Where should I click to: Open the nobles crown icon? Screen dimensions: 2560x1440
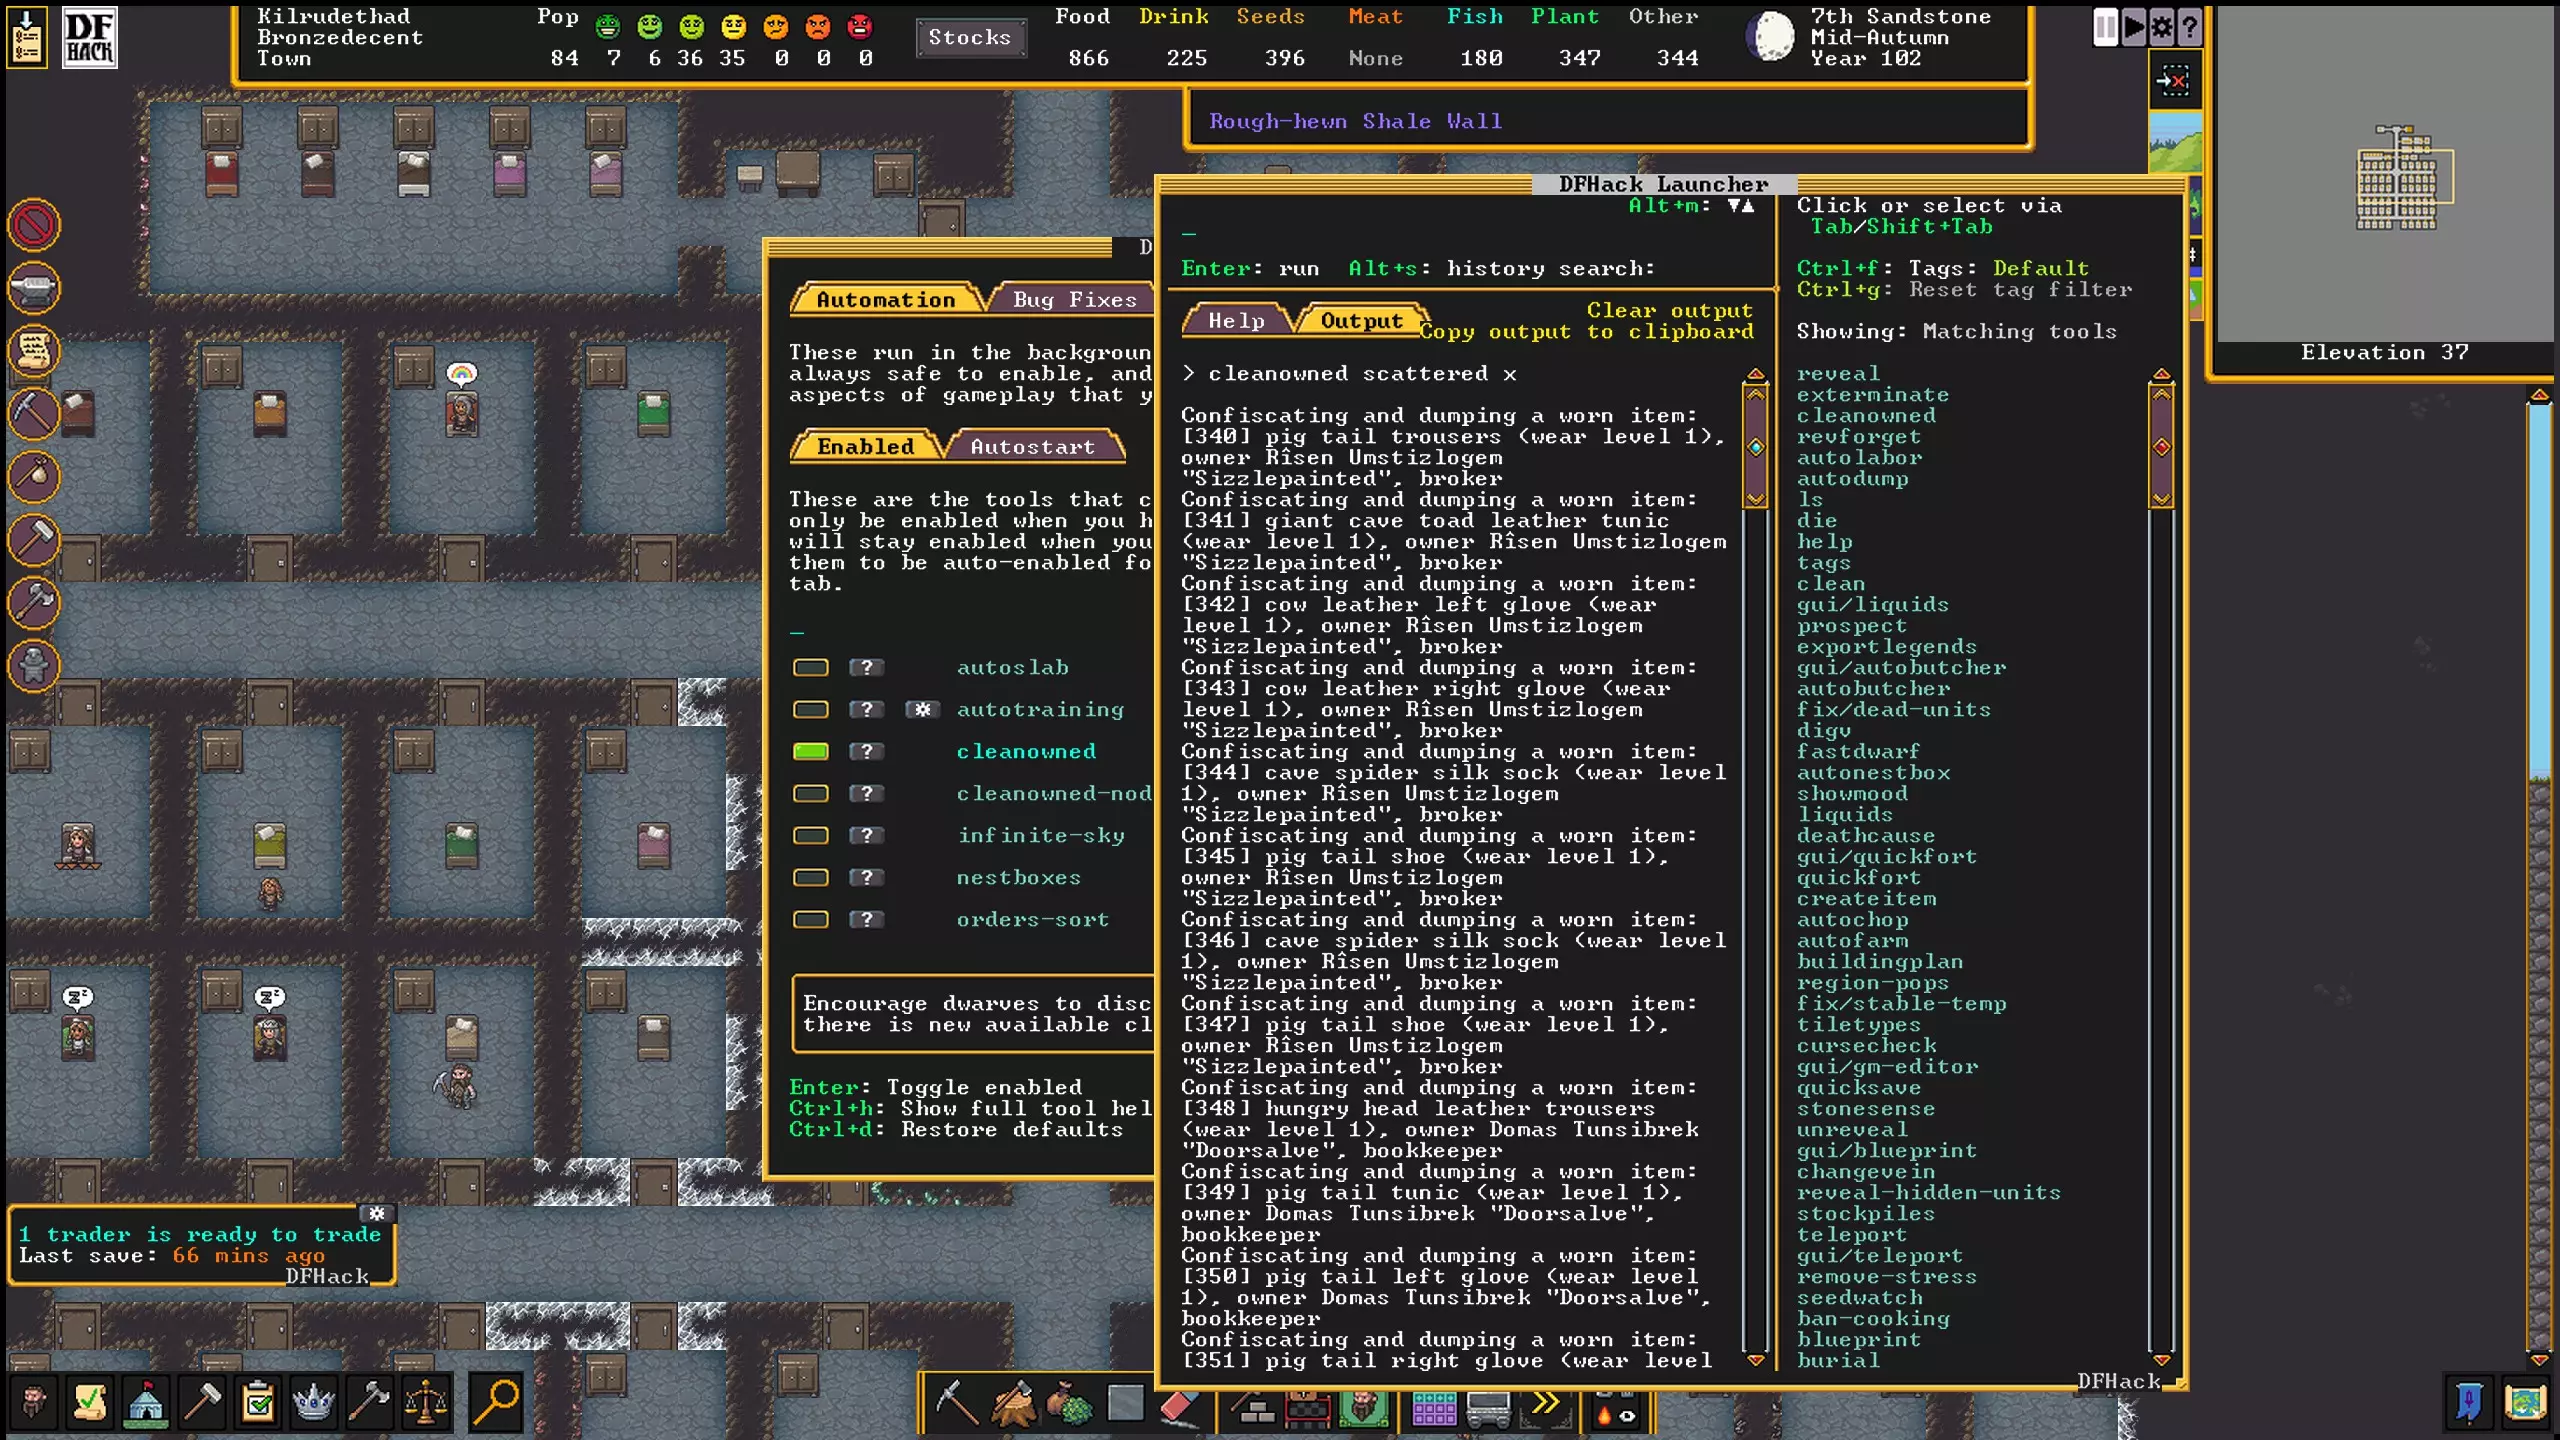click(313, 1402)
